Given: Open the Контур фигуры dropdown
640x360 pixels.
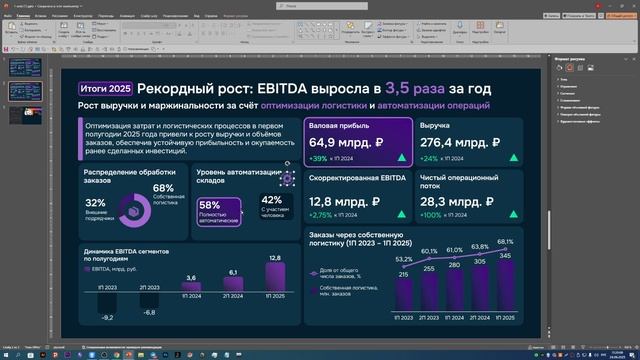Looking at the screenshot, I should tap(391, 30).
